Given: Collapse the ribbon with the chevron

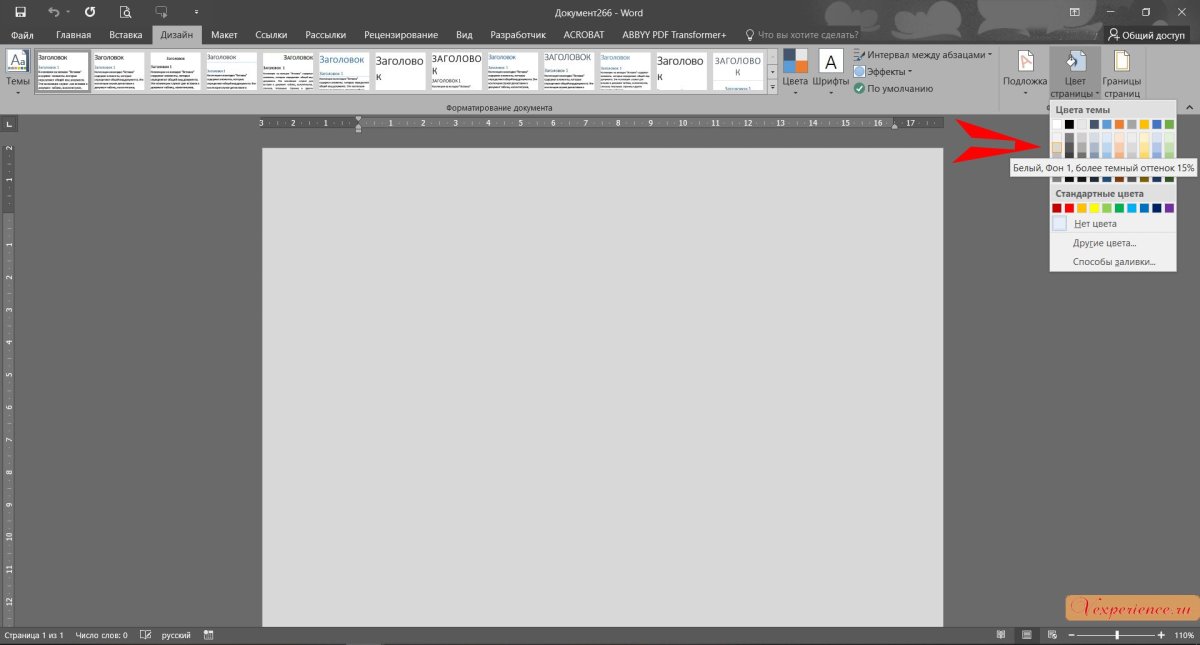Looking at the screenshot, I should [x=1189, y=107].
